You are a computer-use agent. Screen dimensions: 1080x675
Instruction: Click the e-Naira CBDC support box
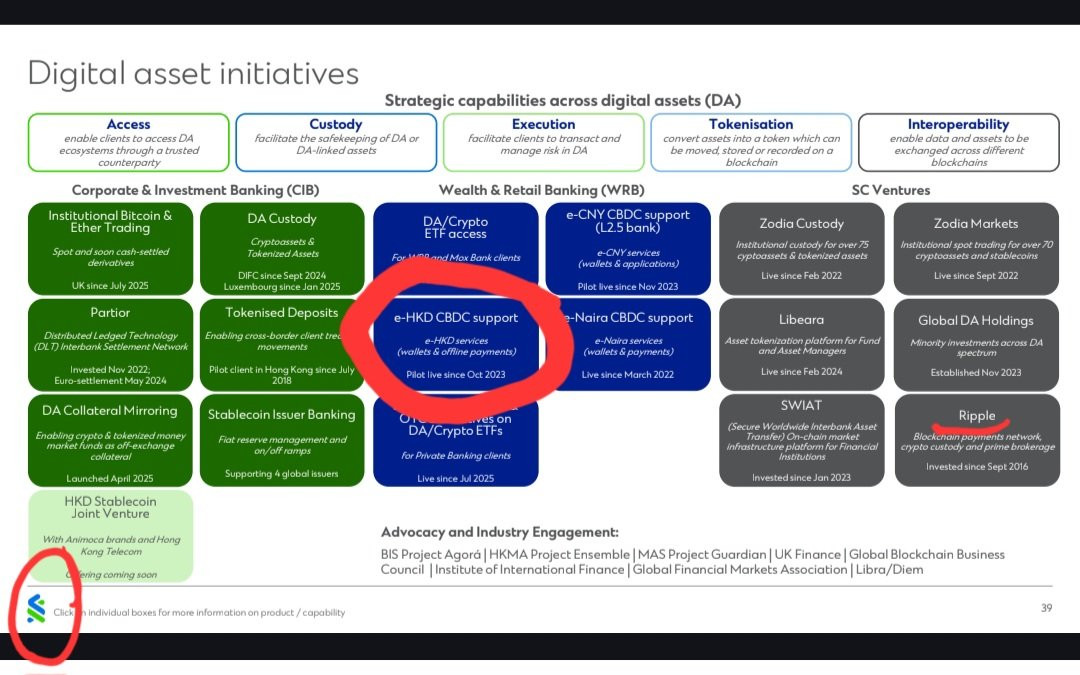coord(628,344)
